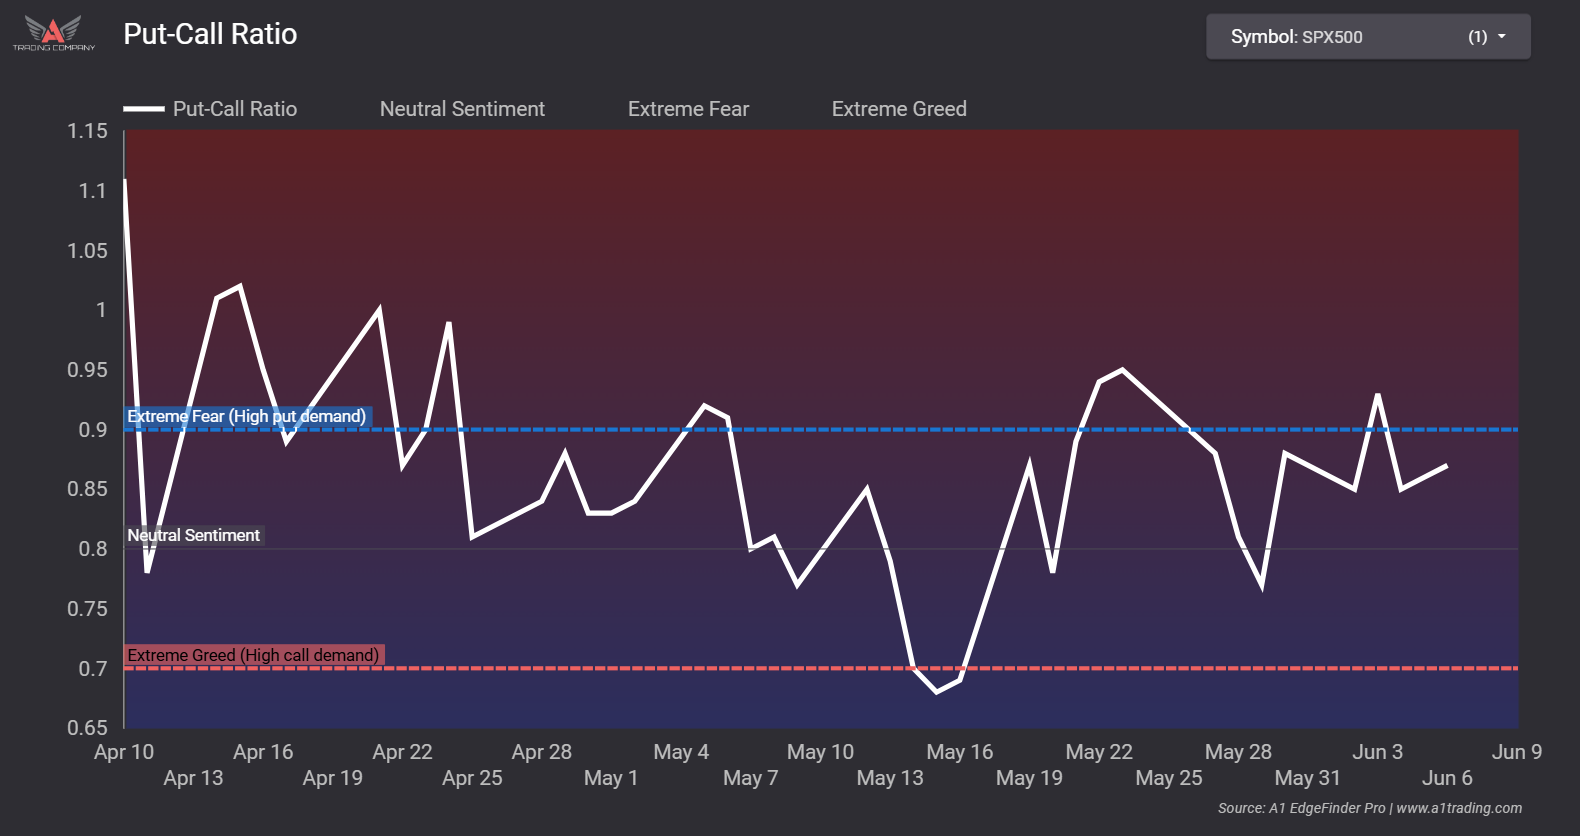Screen dimensions: 1580x836
Task: Toggle the Put-Call Ratio legend series
Action: coord(234,109)
